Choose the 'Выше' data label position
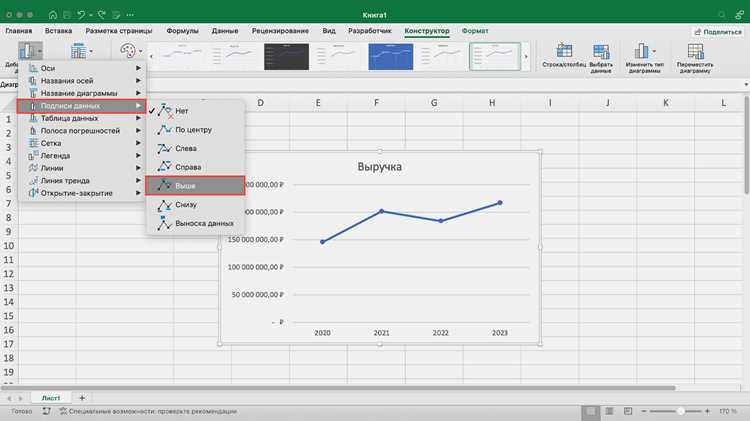Viewport: 750px width, 421px height. tap(195, 186)
